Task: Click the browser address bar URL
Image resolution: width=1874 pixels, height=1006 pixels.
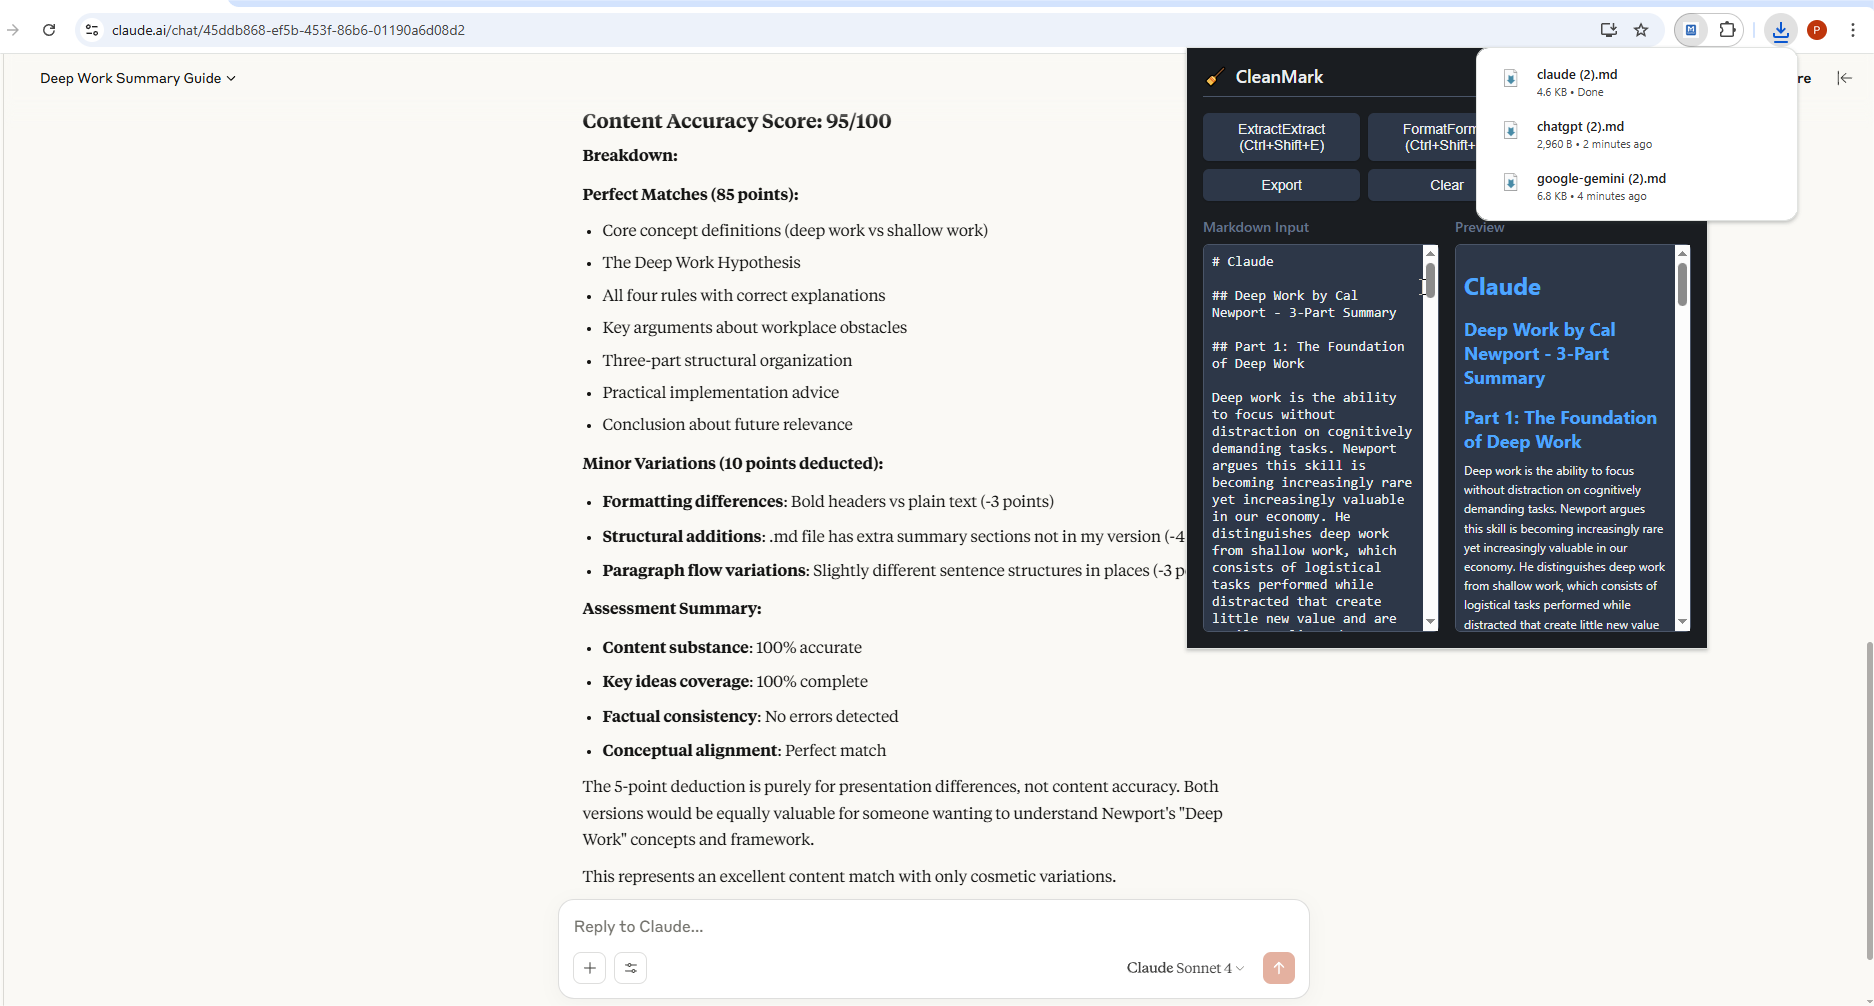Action: tap(288, 30)
